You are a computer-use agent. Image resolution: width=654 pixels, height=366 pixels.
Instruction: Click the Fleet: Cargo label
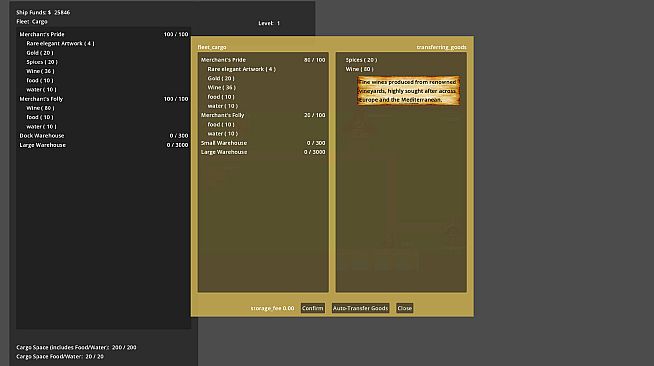[32, 22]
